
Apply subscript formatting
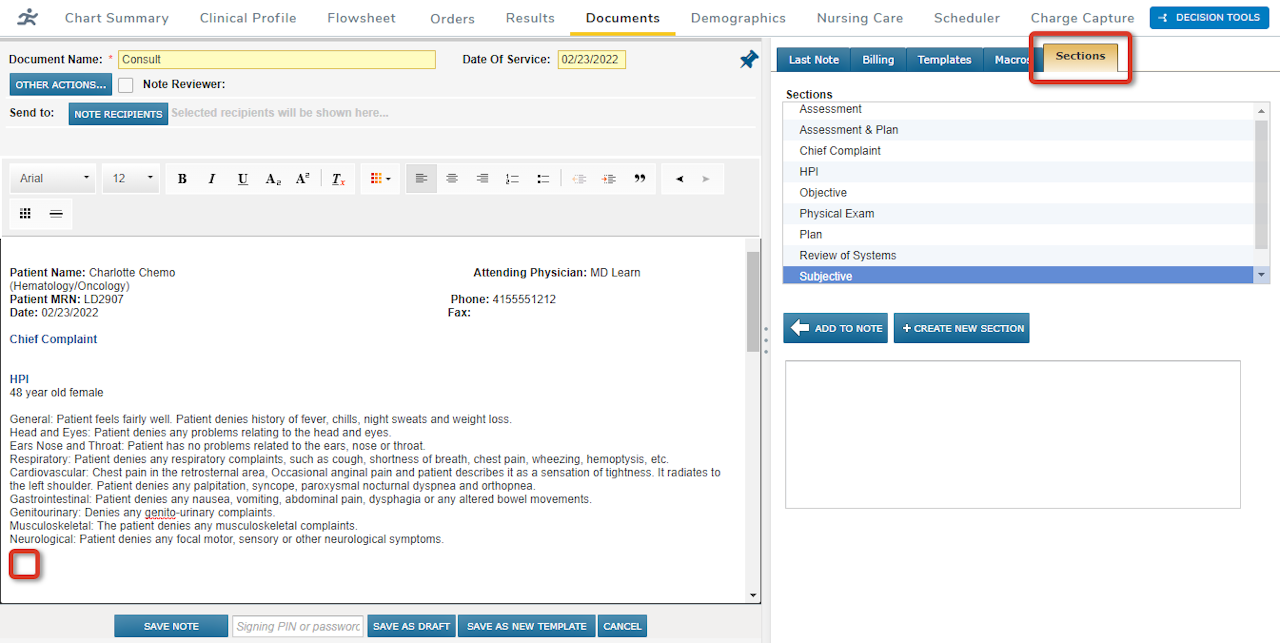click(x=272, y=178)
